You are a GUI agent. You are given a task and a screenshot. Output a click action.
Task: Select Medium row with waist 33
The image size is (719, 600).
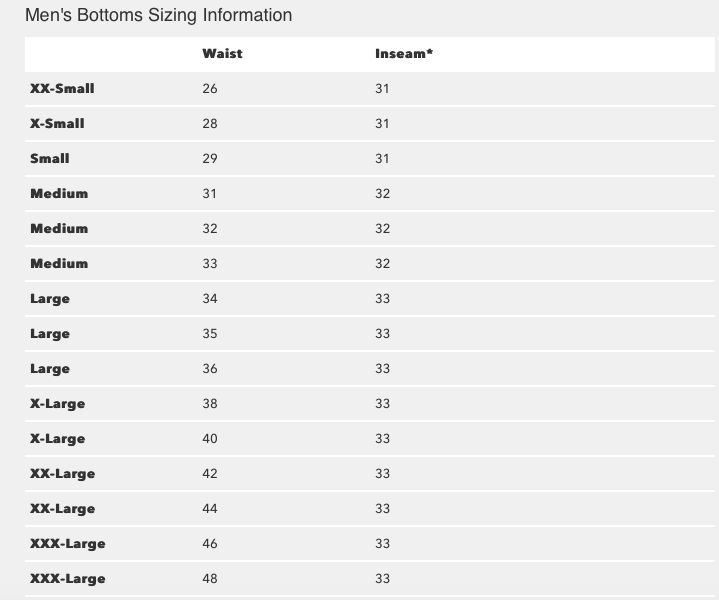pyautogui.click(x=370, y=264)
